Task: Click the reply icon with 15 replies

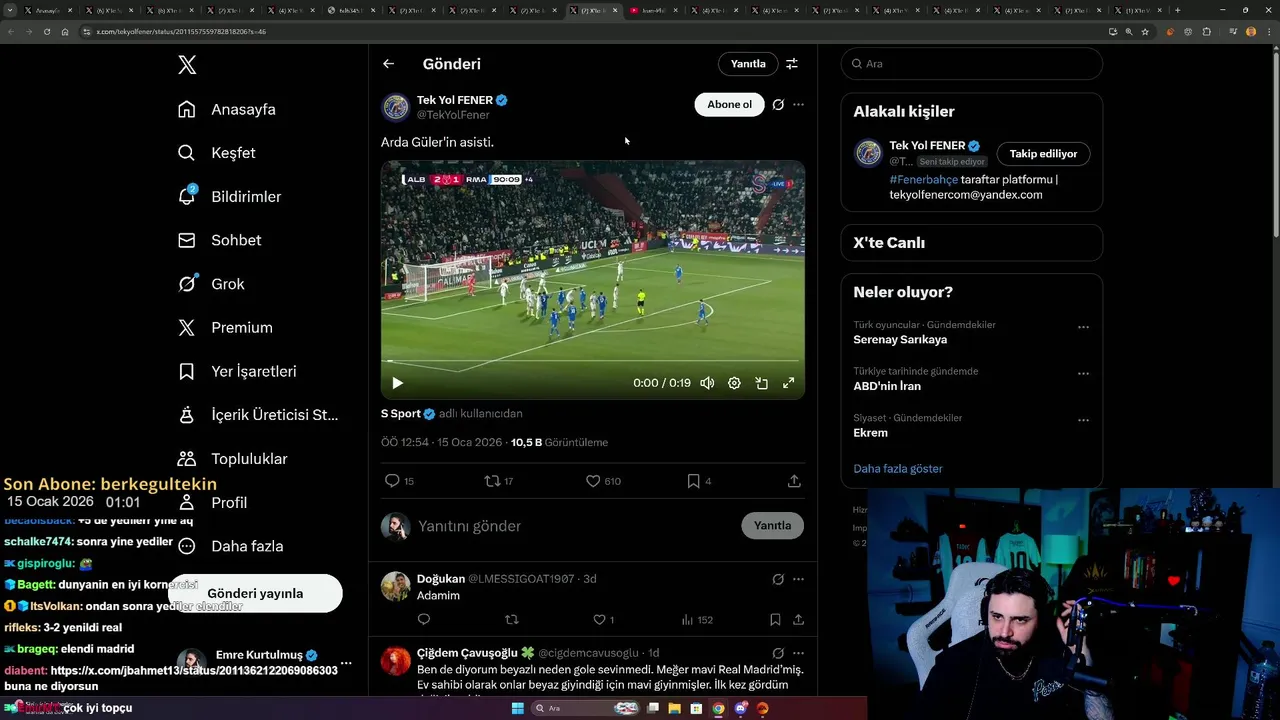Action: click(x=392, y=481)
